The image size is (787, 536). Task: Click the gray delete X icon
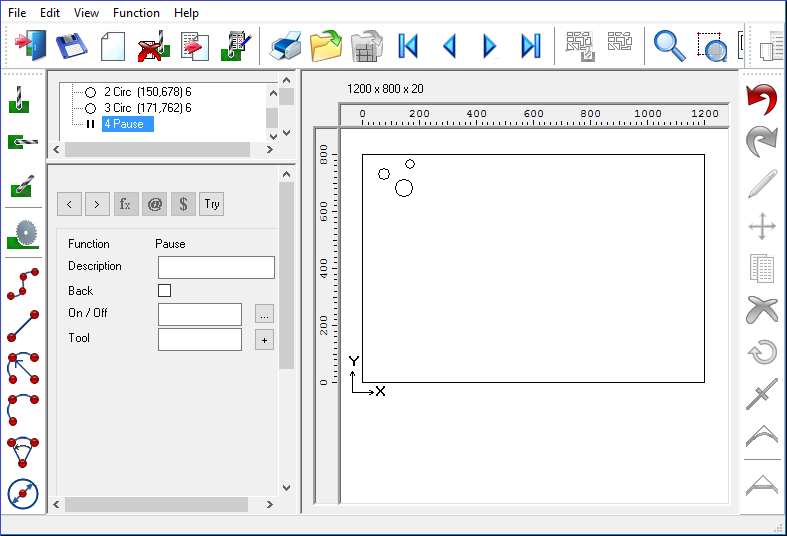point(762,310)
